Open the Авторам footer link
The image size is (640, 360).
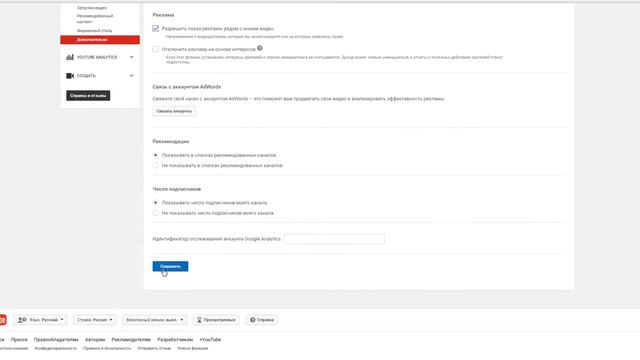tap(95, 340)
